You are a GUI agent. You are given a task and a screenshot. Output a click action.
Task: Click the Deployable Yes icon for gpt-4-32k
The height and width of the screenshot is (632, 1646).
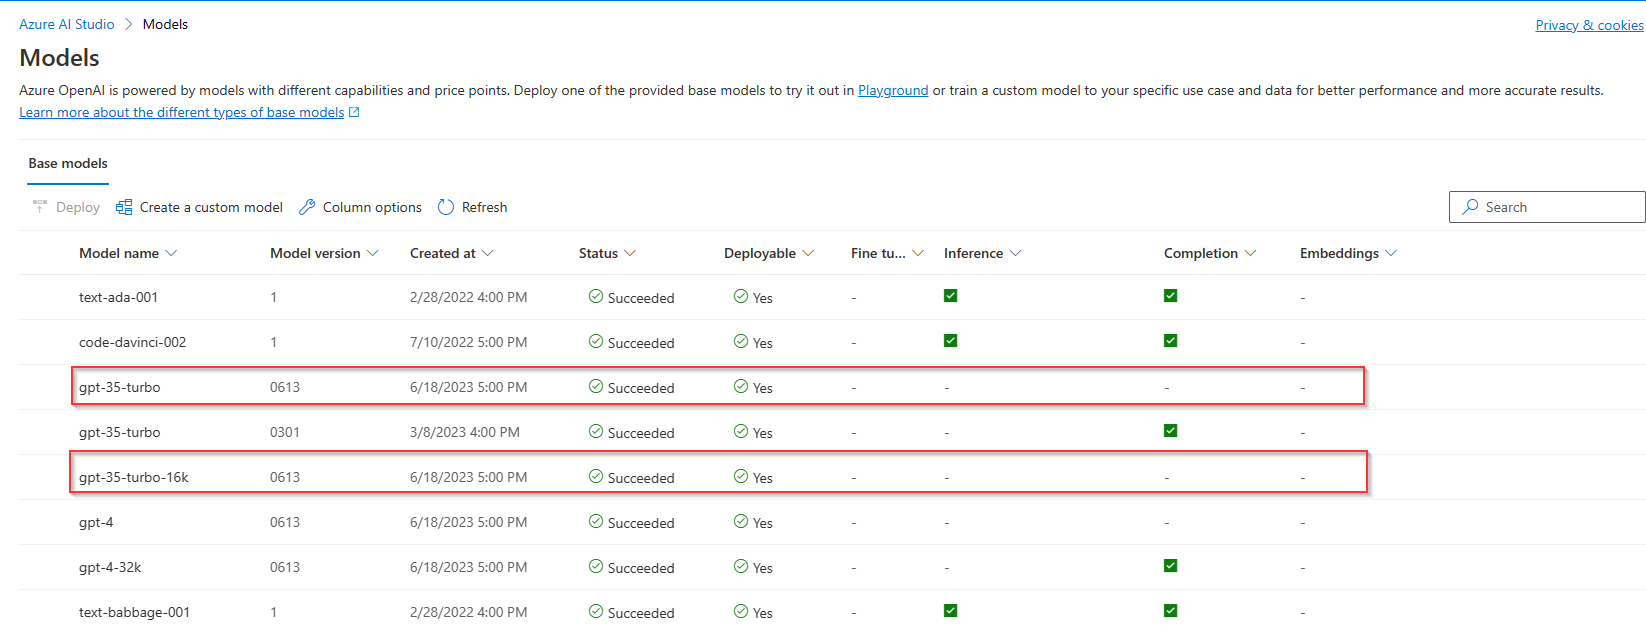(741, 566)
